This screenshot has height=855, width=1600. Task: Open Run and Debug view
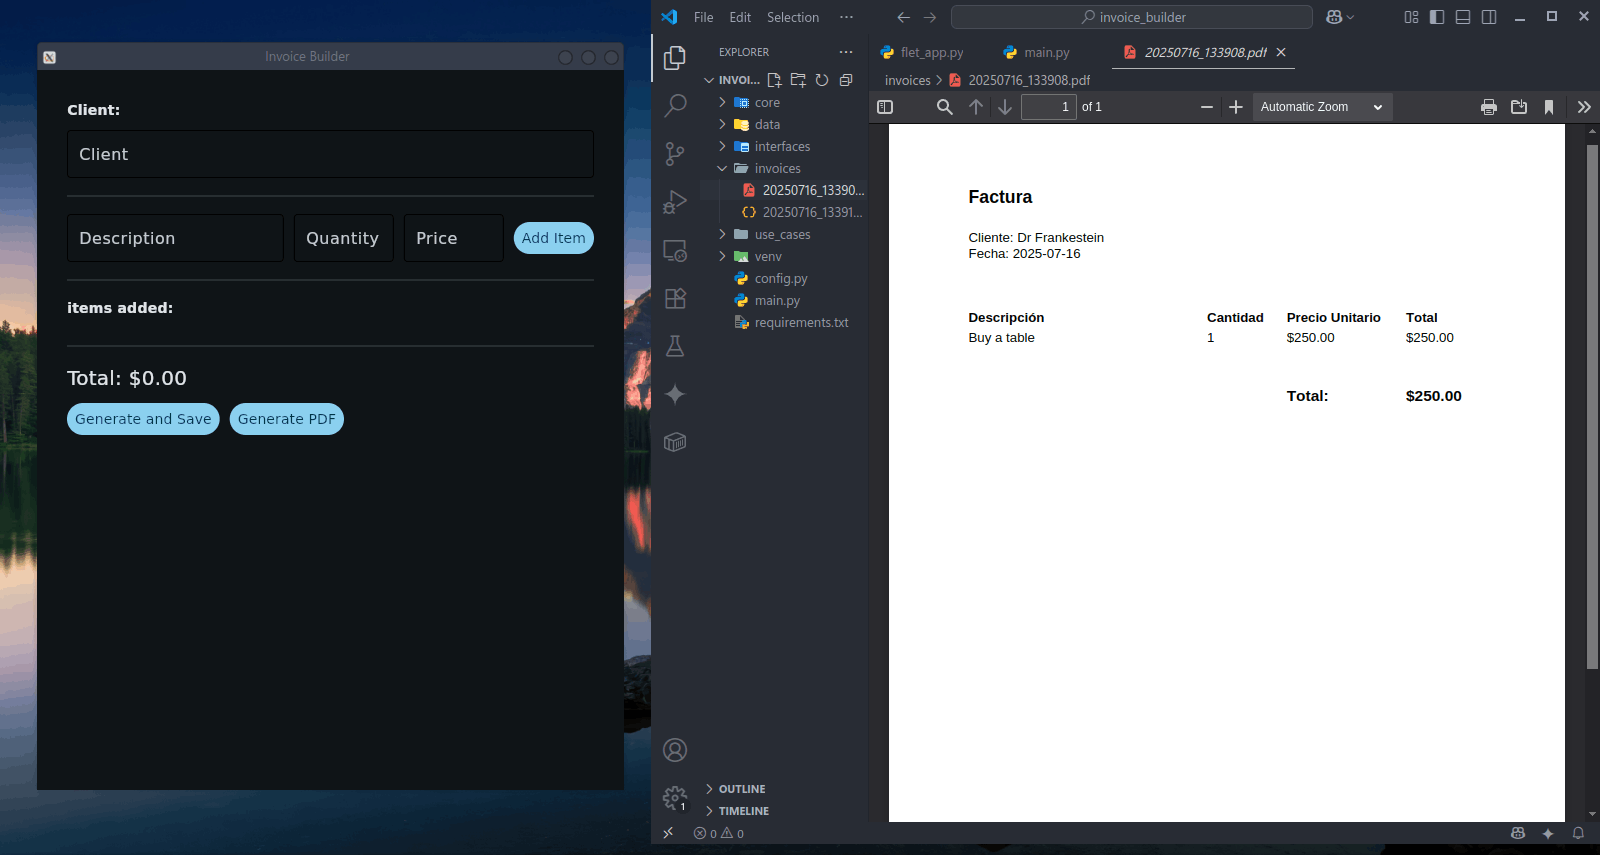[675, 202]
